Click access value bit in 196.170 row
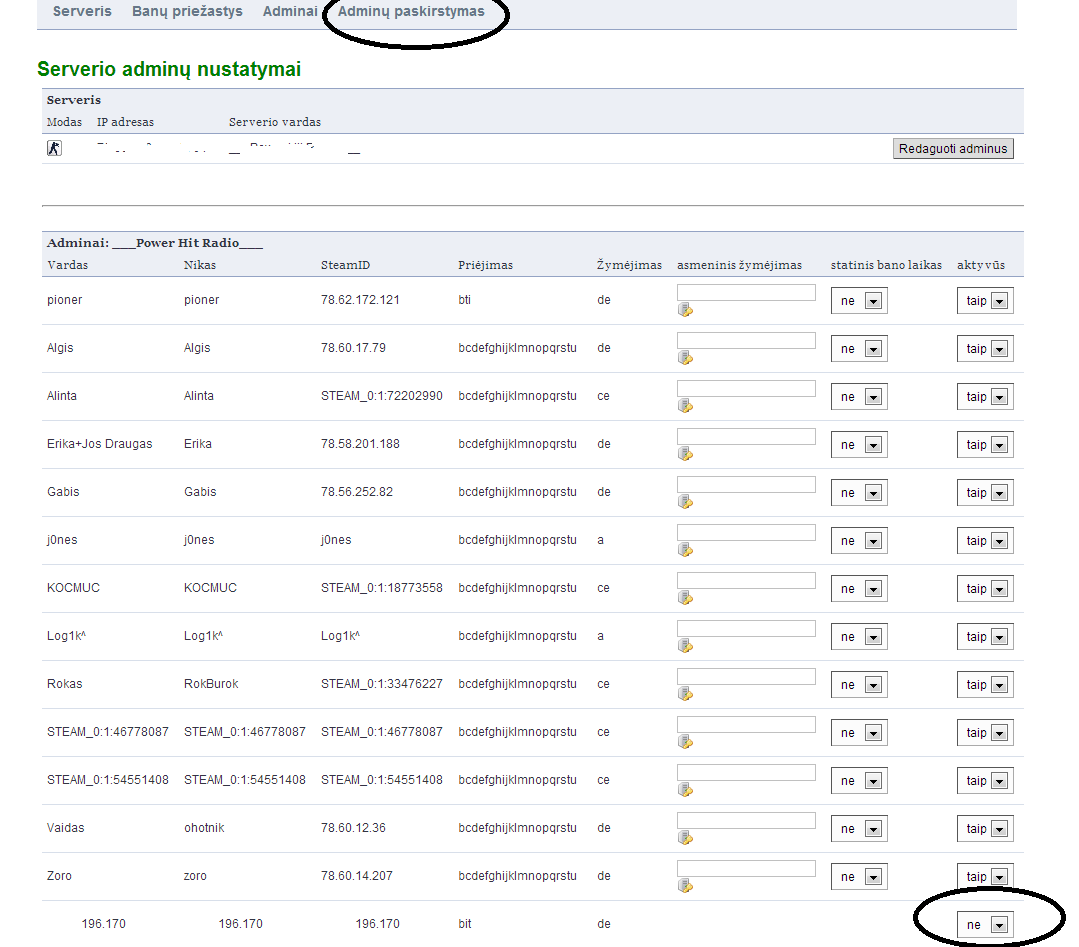The image size is (1079, 947). [x=464, y=924]
